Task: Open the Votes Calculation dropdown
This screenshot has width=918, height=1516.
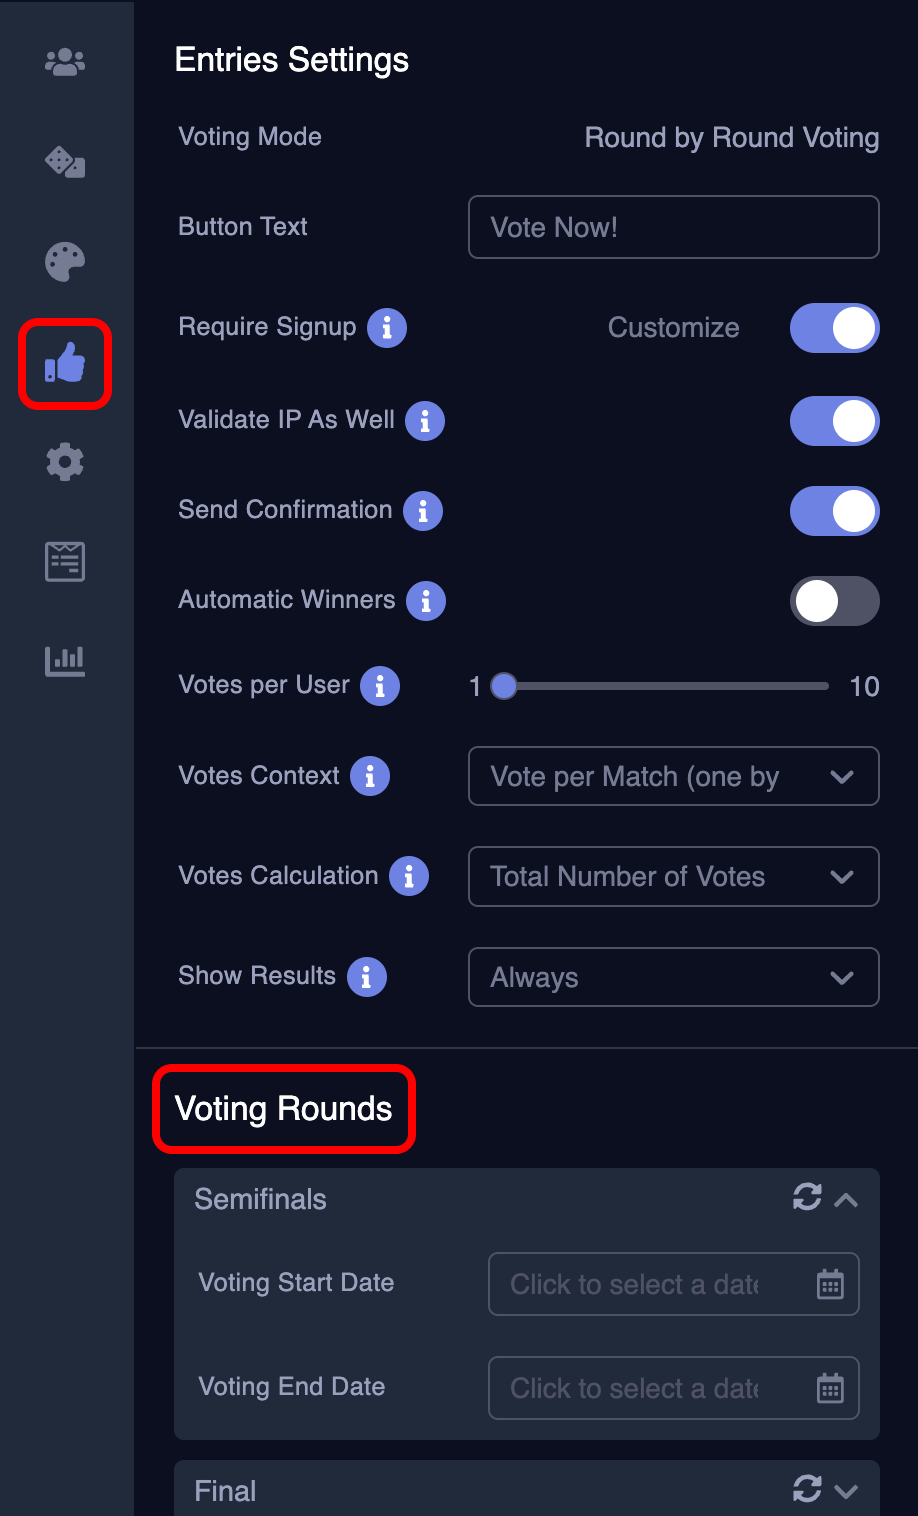Action: click(x=673, y=877)
